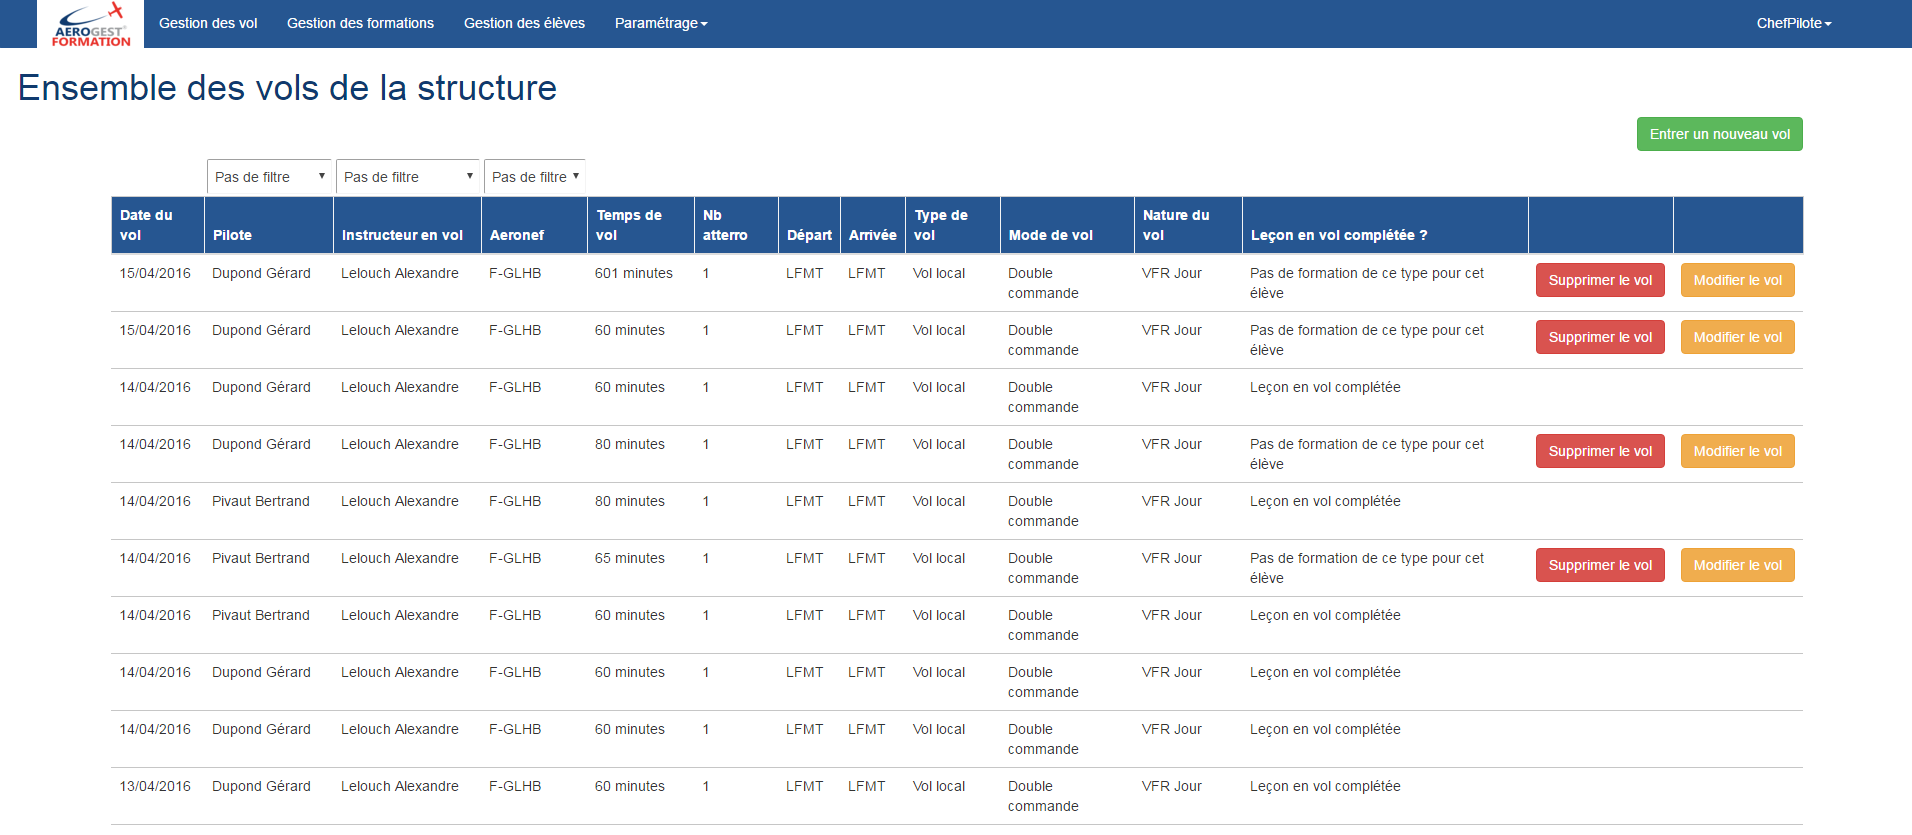
Task: Open the Instructeur en vol filter dropdown
Action: pyautogui.click(x=408, y=176)
